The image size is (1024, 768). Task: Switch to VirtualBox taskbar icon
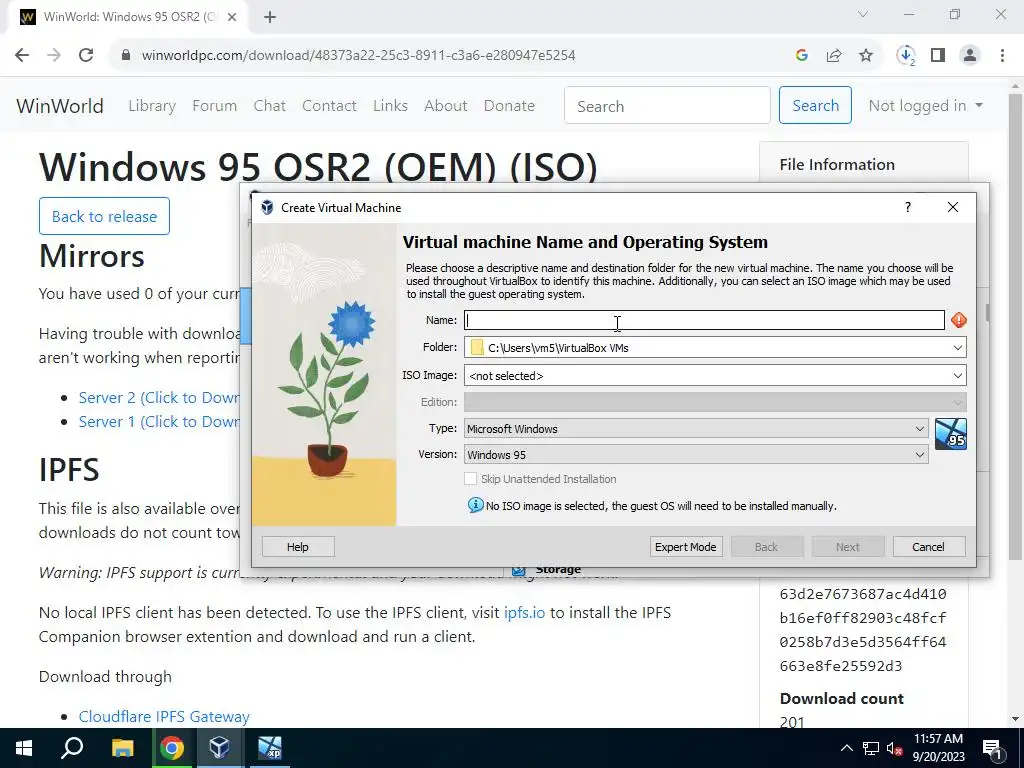click(x=219, y=748)
